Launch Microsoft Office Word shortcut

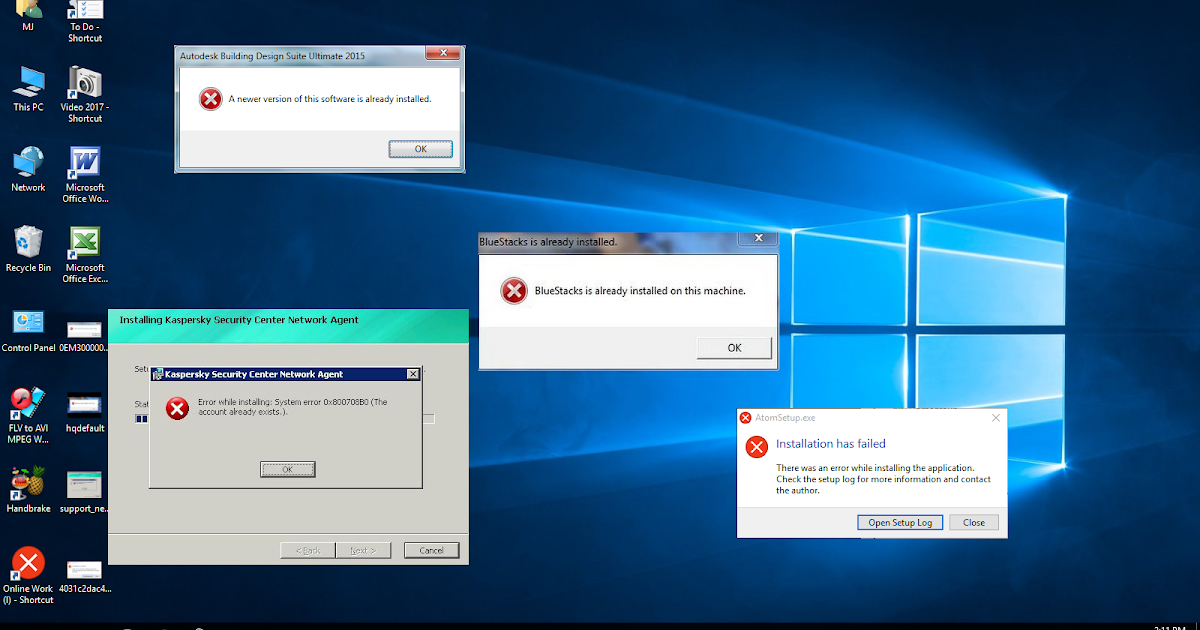(x=85, y=175)
